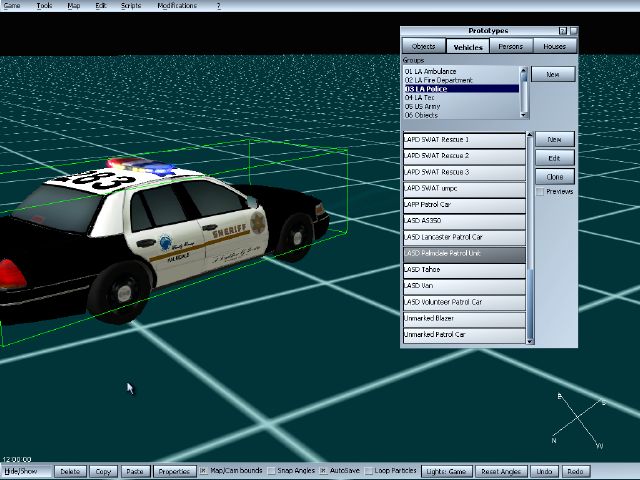
Task: Open the Map menu
Action: (x=73, y=5)
